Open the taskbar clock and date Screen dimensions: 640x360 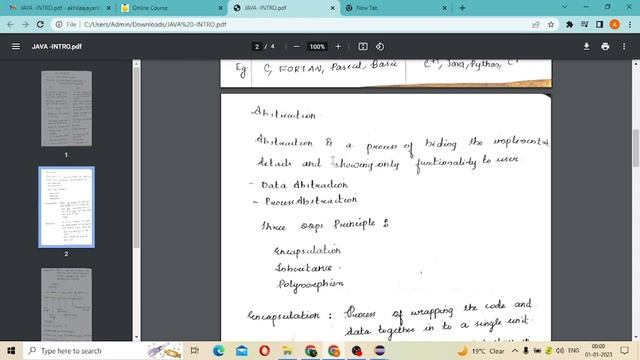(598, 351)
